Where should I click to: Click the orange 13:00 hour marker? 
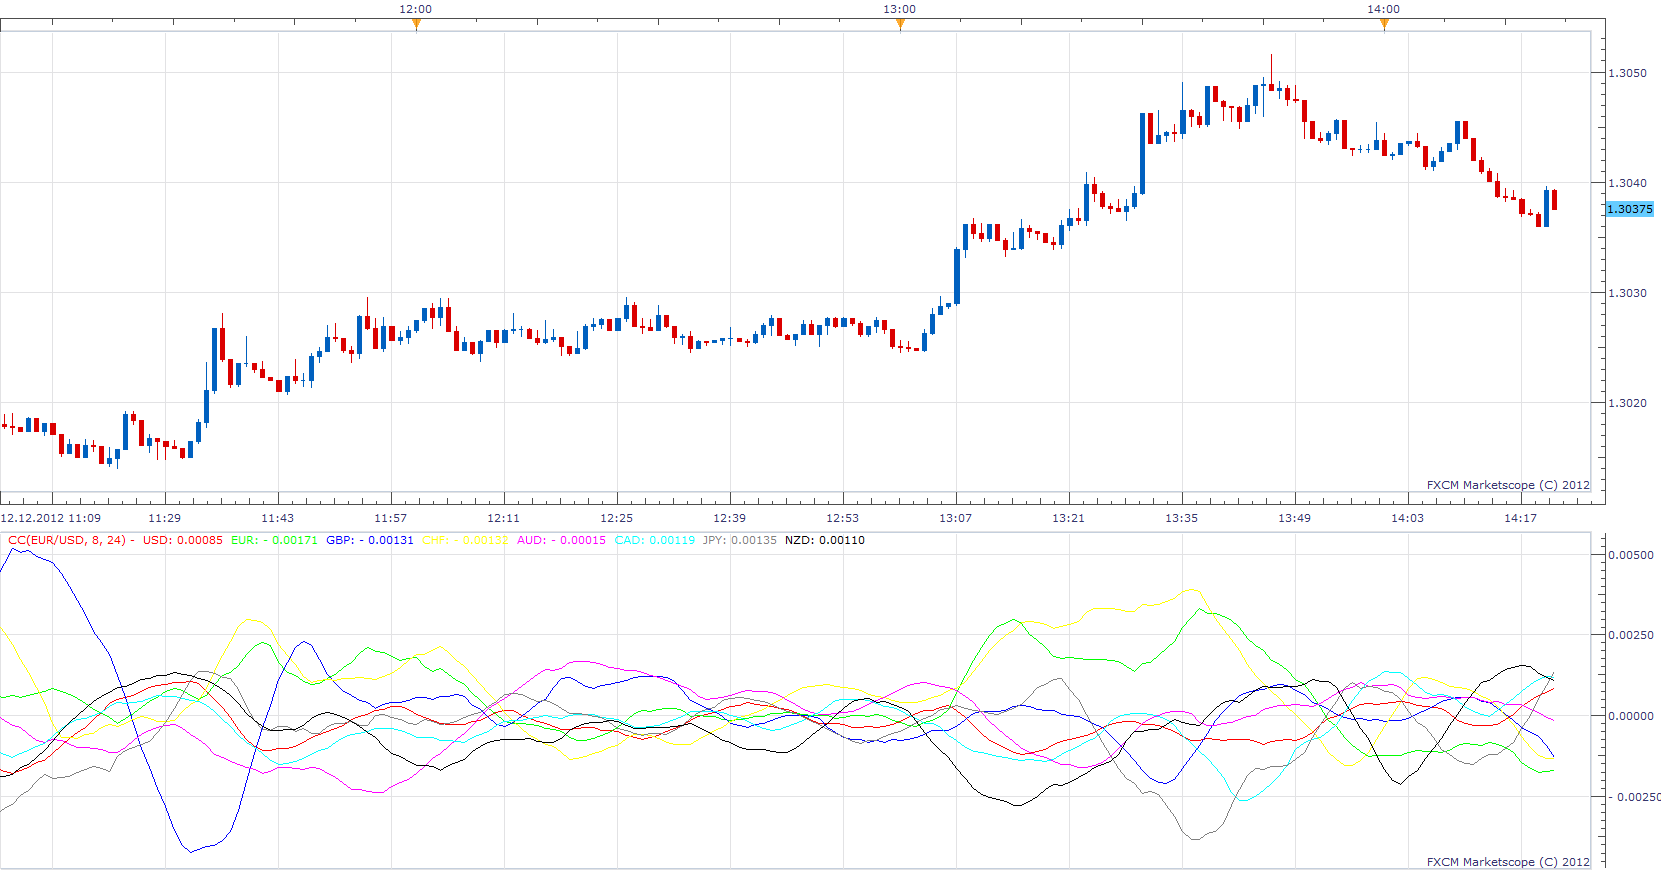[900, 25]
